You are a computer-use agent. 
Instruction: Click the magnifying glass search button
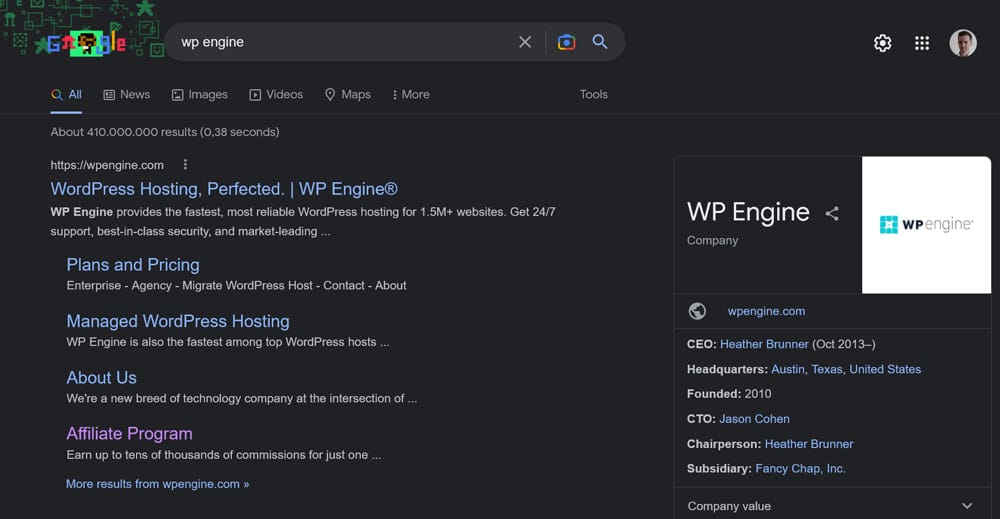599,42
